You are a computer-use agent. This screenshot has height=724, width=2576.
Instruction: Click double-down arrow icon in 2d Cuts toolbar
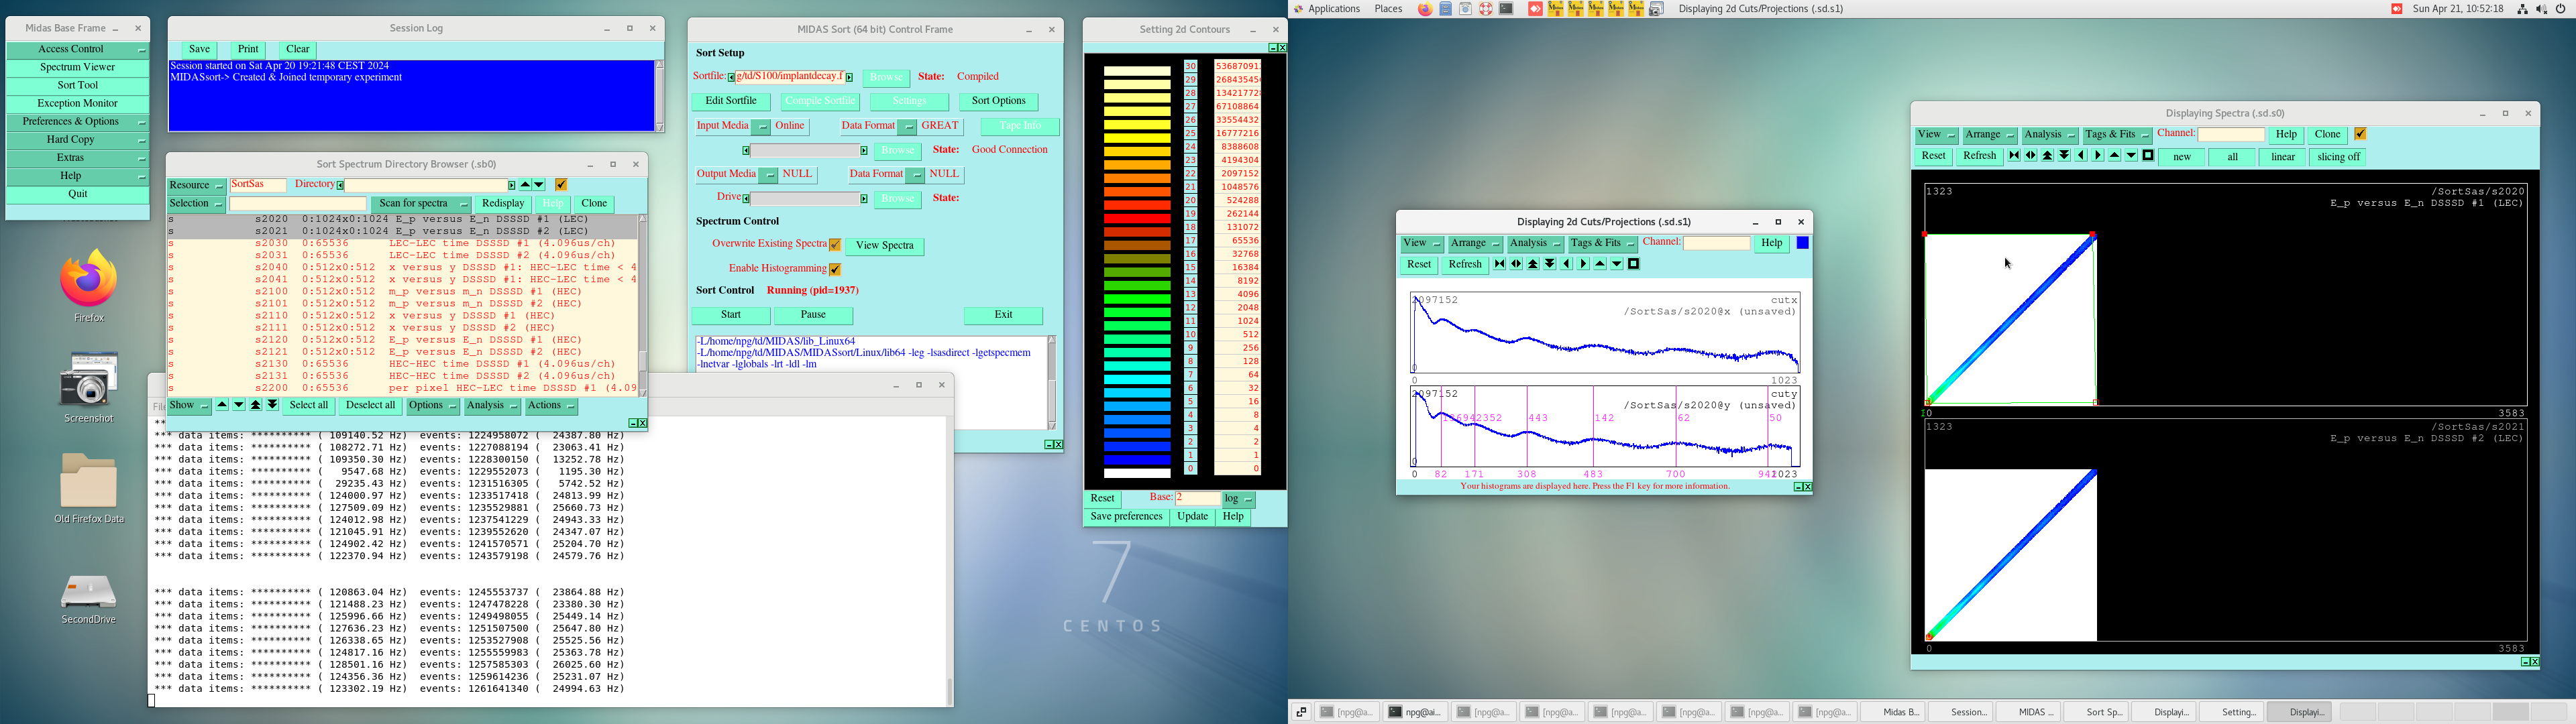(x=1550, y=264)
